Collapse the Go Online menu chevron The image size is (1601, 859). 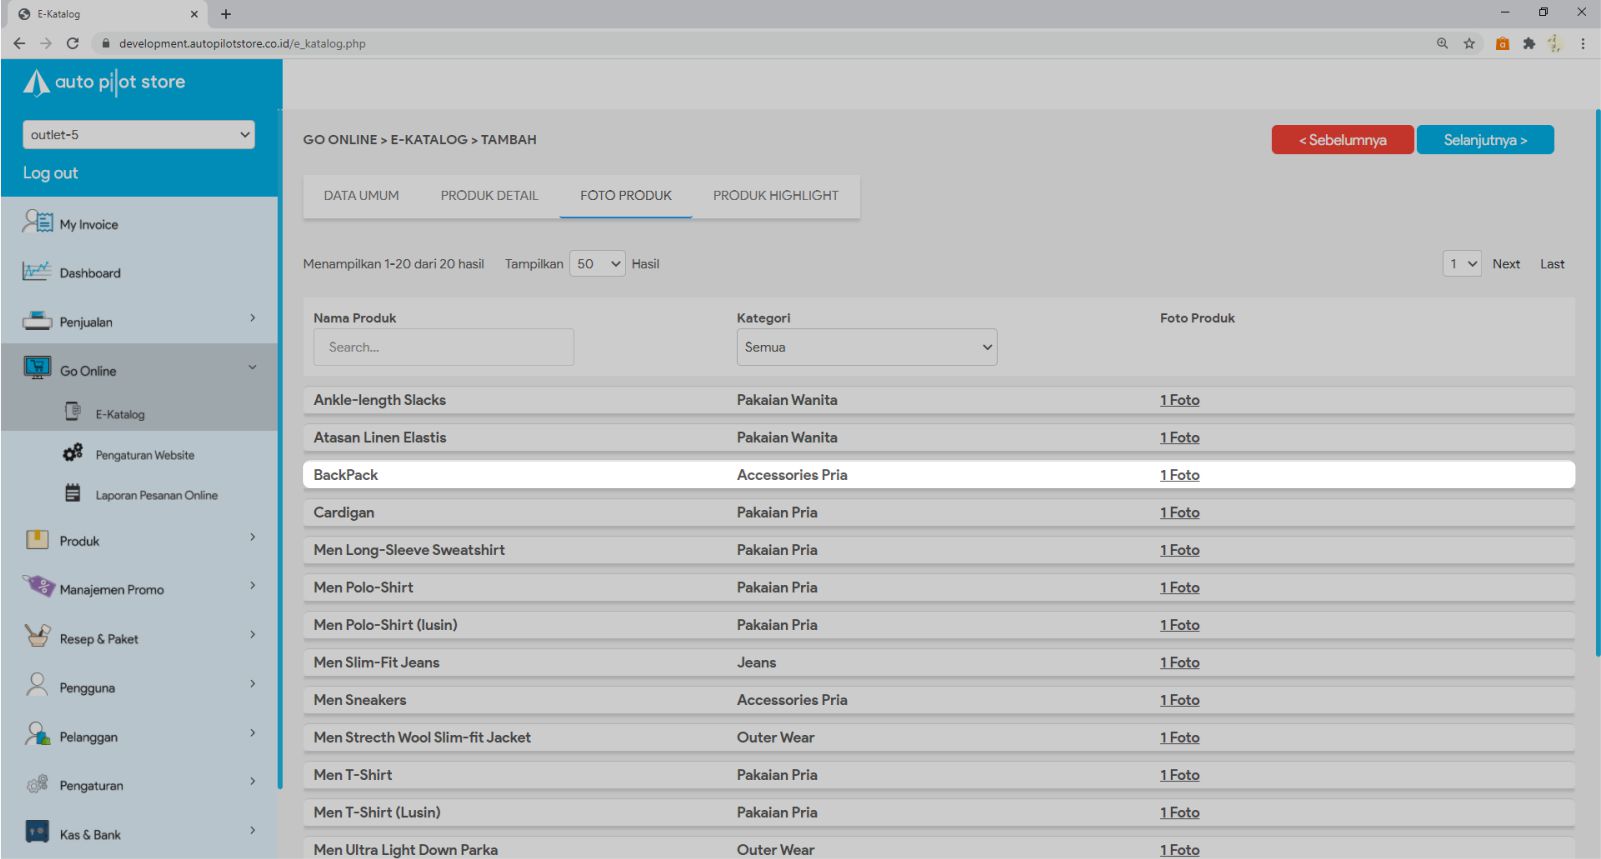click(x=252, y=368)
